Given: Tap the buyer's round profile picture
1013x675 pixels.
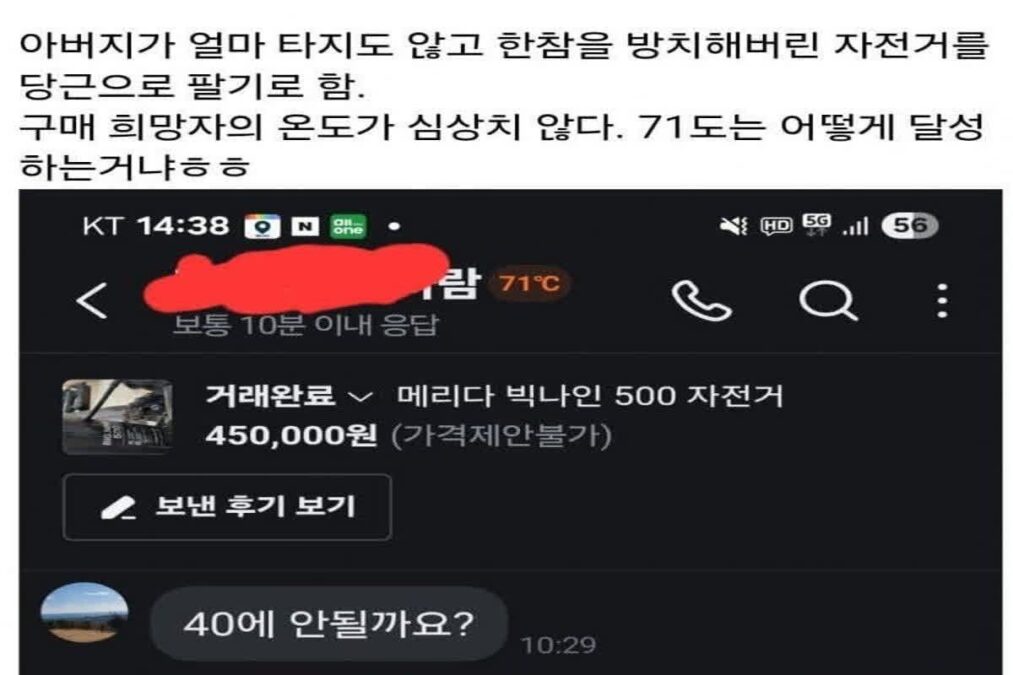Looking at the screenshot, I should tap(84, 612).
